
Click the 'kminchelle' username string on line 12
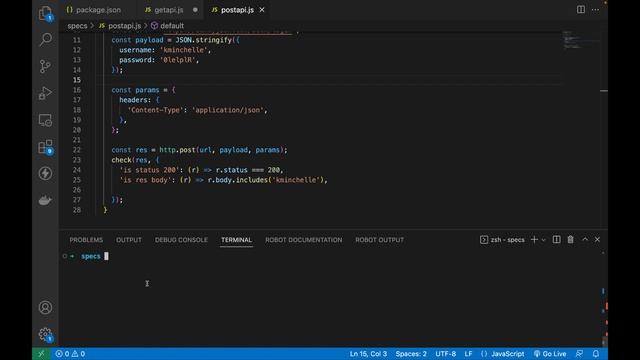pyautogui.click(x=184, y=50)
